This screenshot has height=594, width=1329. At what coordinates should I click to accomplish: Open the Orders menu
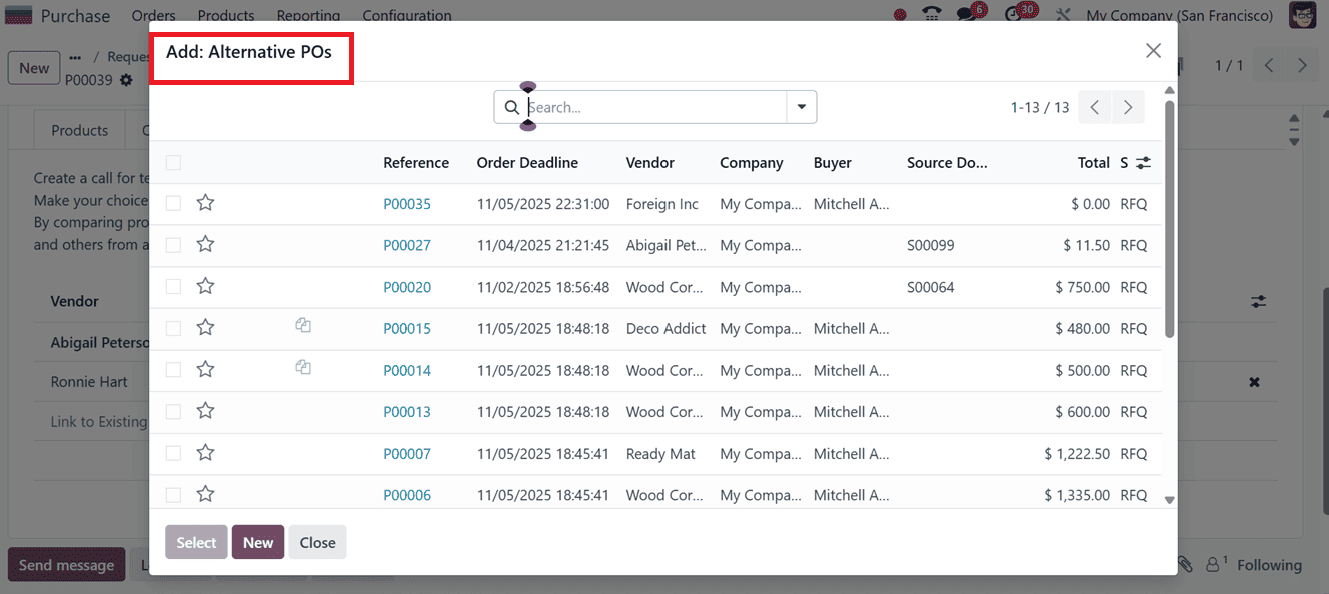coord(153,15)
